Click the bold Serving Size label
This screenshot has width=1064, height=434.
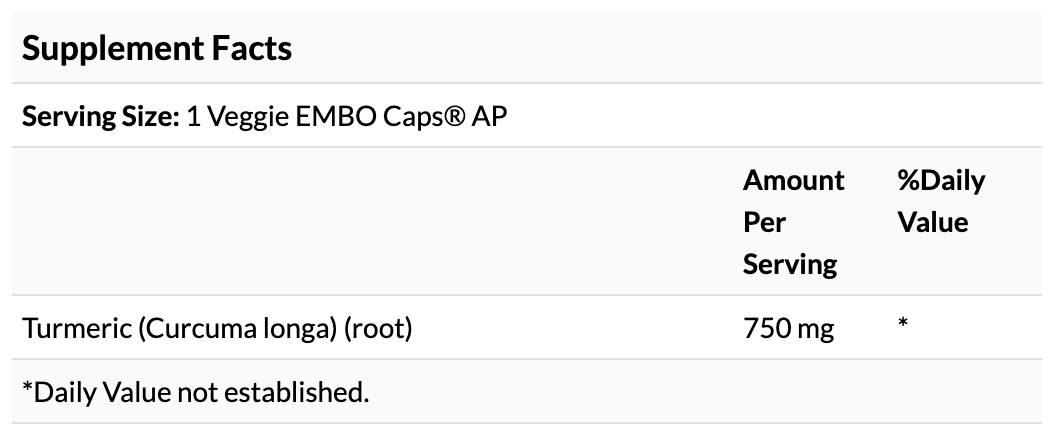(x=100, y=116)
